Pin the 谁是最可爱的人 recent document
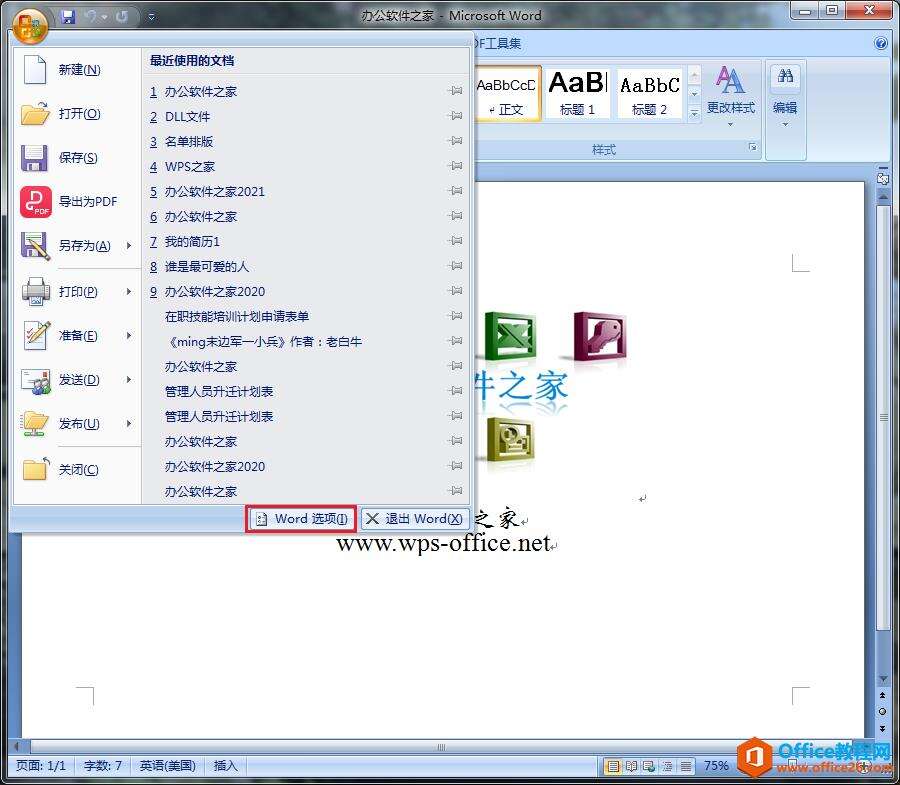This screenshot has width=900, height=785. tap(456, 266)
